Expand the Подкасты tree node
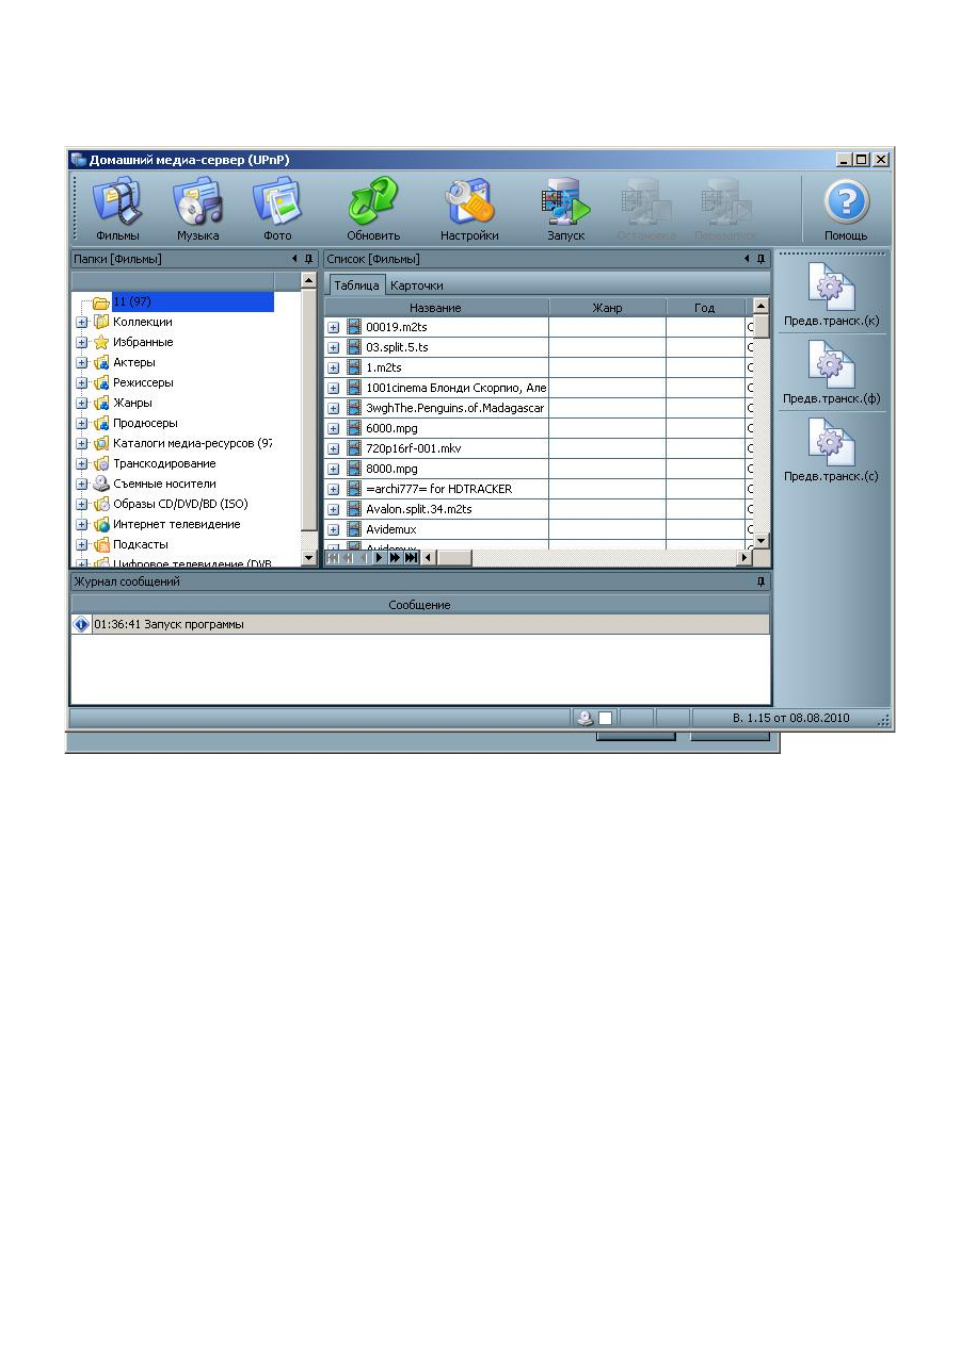 pos(82,545)
